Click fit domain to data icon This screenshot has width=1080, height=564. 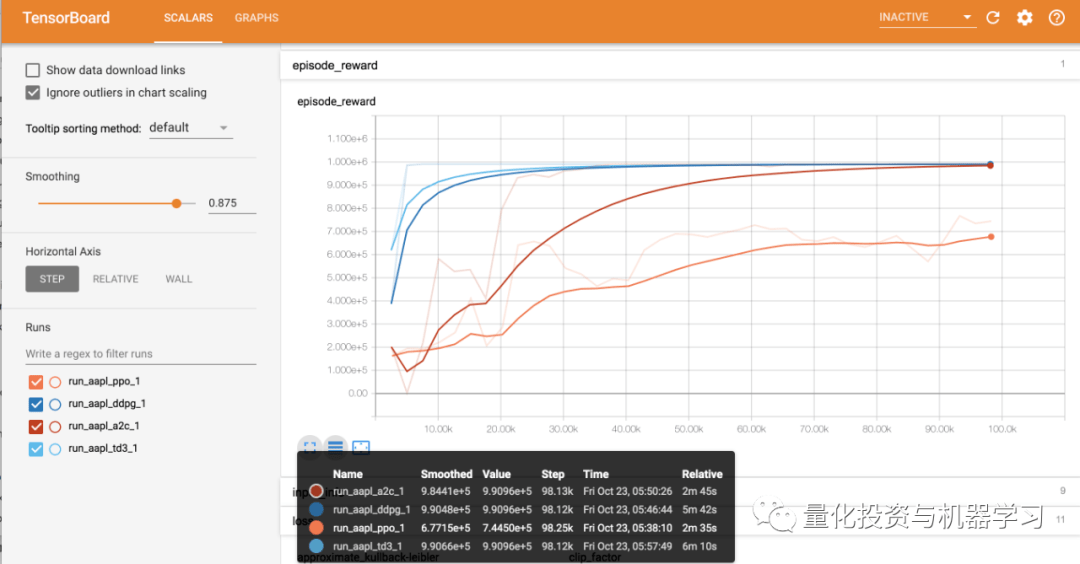click(x=361, y=447)
